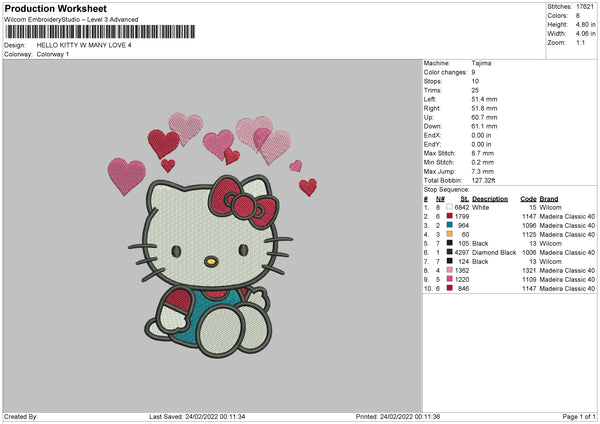
Task: Select the Trims value 25
Action: tap(475, 90)
